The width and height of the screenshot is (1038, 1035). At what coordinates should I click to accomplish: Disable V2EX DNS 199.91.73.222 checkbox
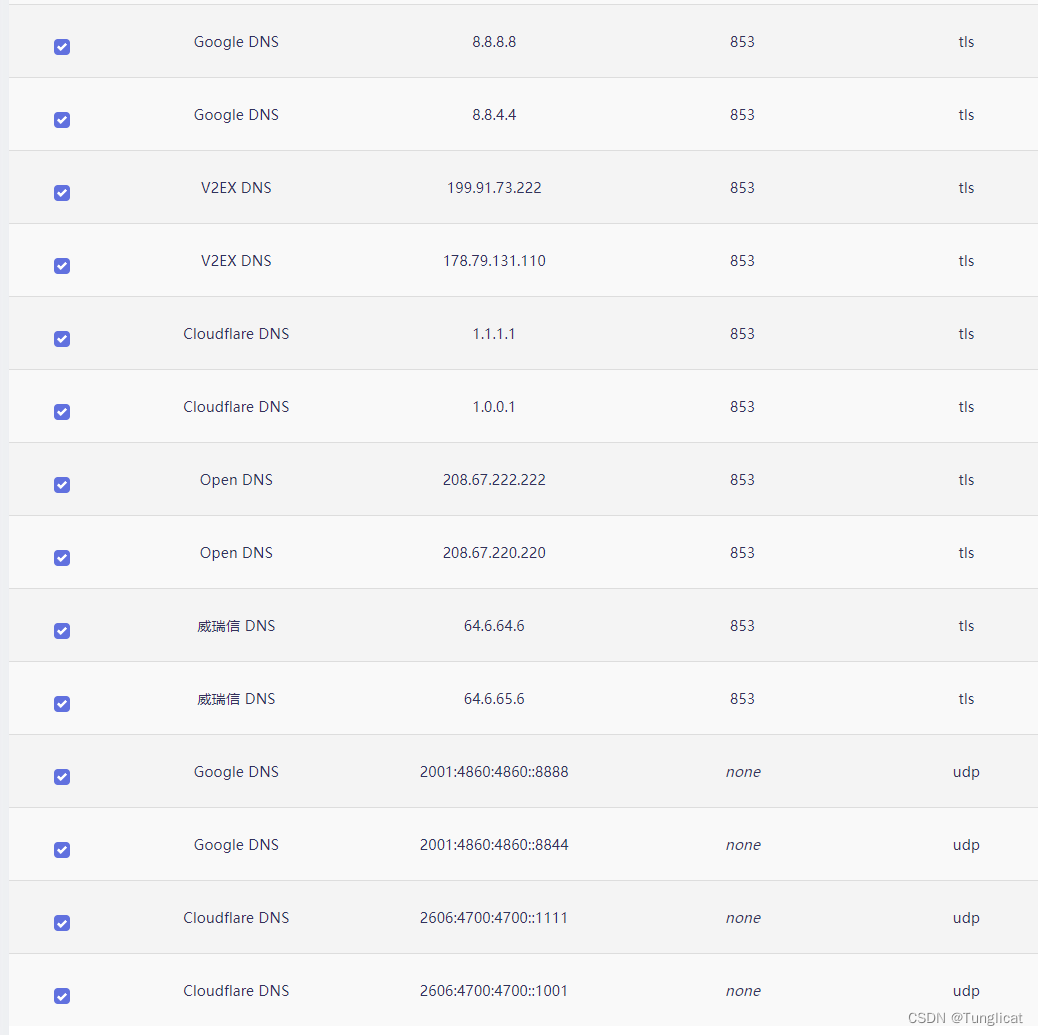coord(62,193)
